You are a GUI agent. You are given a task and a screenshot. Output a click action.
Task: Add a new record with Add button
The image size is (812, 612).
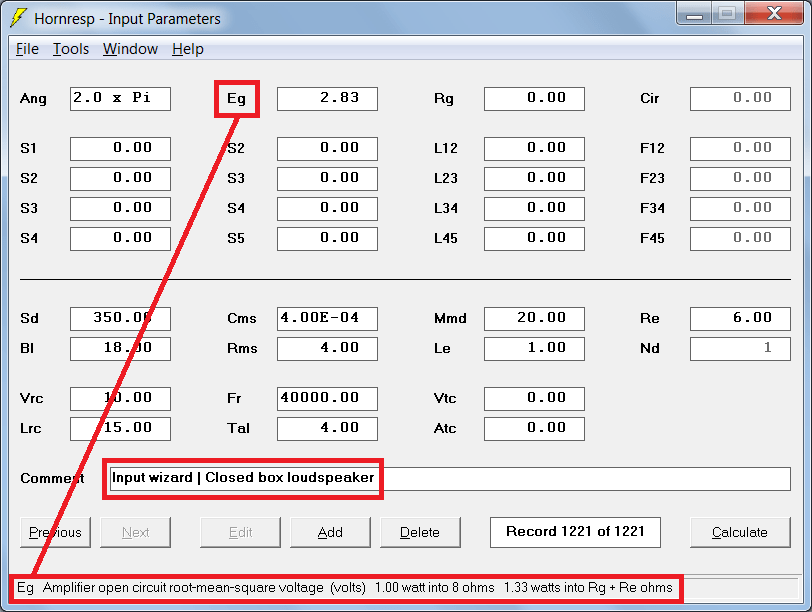[x=330, y=532]
